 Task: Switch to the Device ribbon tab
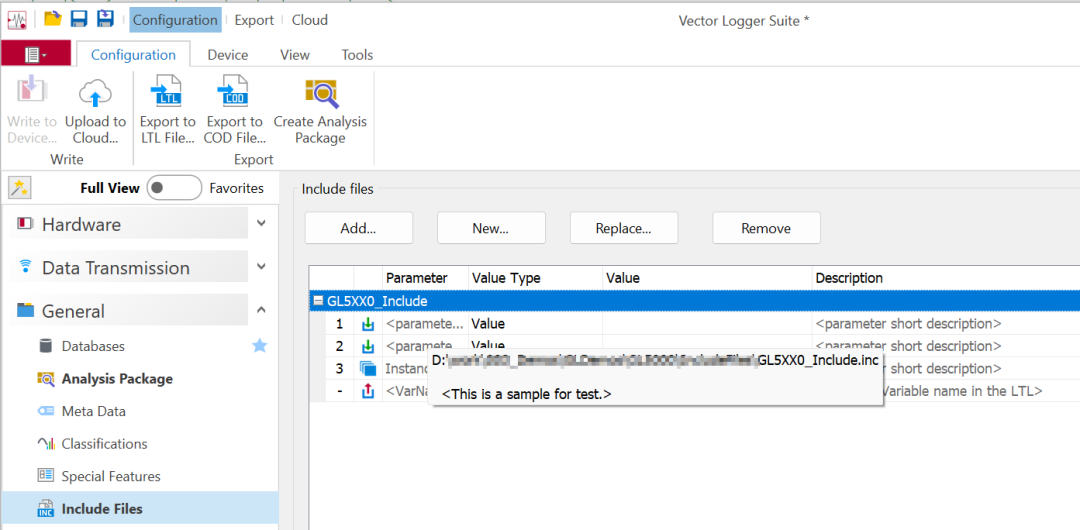(x=227, y=55)
